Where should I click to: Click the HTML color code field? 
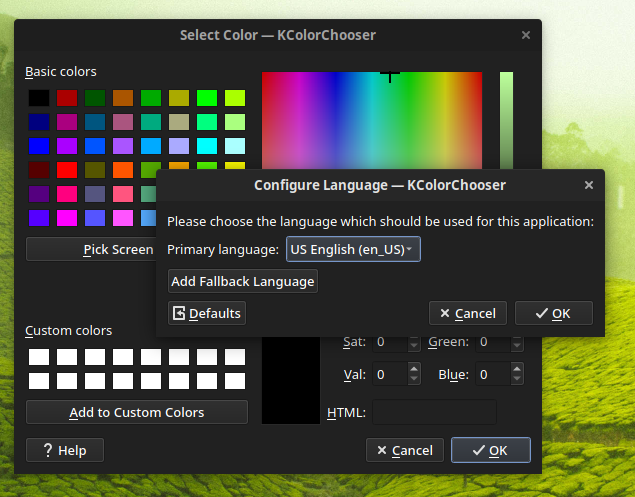pos(434,412)
